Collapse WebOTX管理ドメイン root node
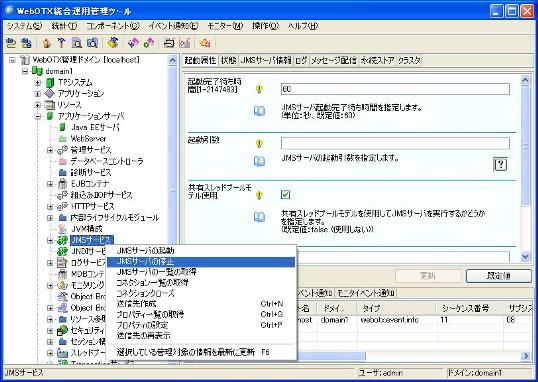 (x=12, y=60)
